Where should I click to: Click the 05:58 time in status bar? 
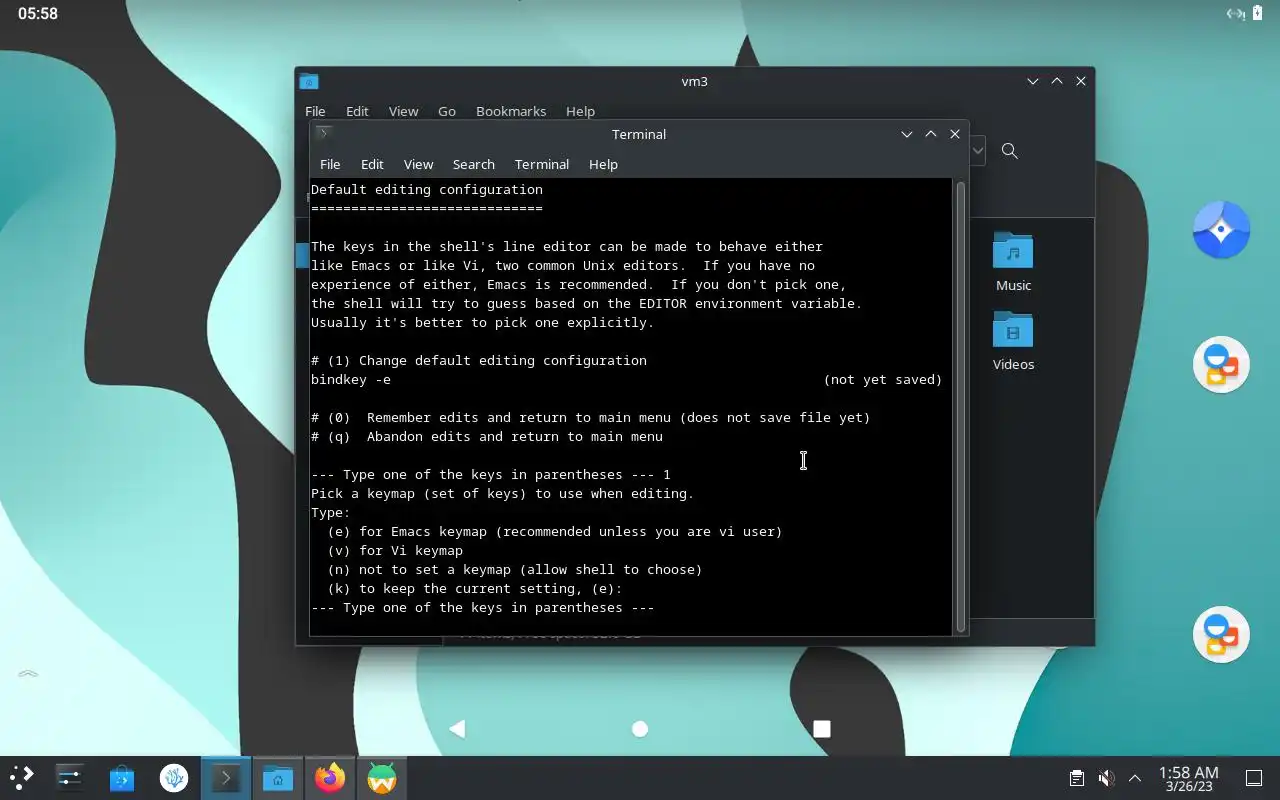coord(38,14)
